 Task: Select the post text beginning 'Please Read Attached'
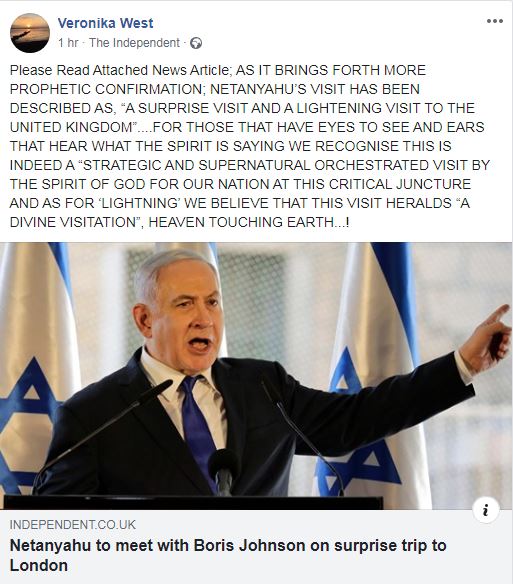(x=250, y=146)
